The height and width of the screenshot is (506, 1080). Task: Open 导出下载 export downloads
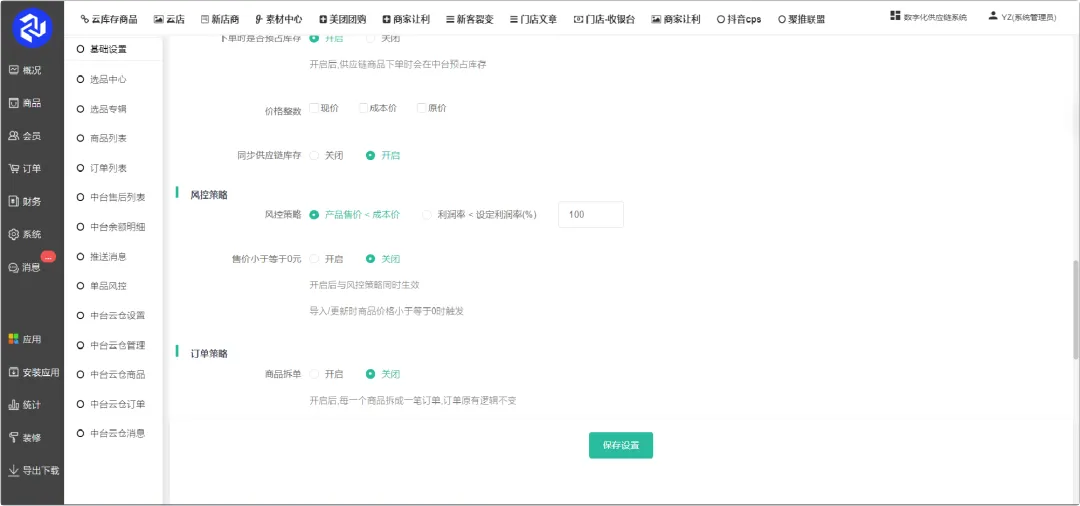(34, 471)
